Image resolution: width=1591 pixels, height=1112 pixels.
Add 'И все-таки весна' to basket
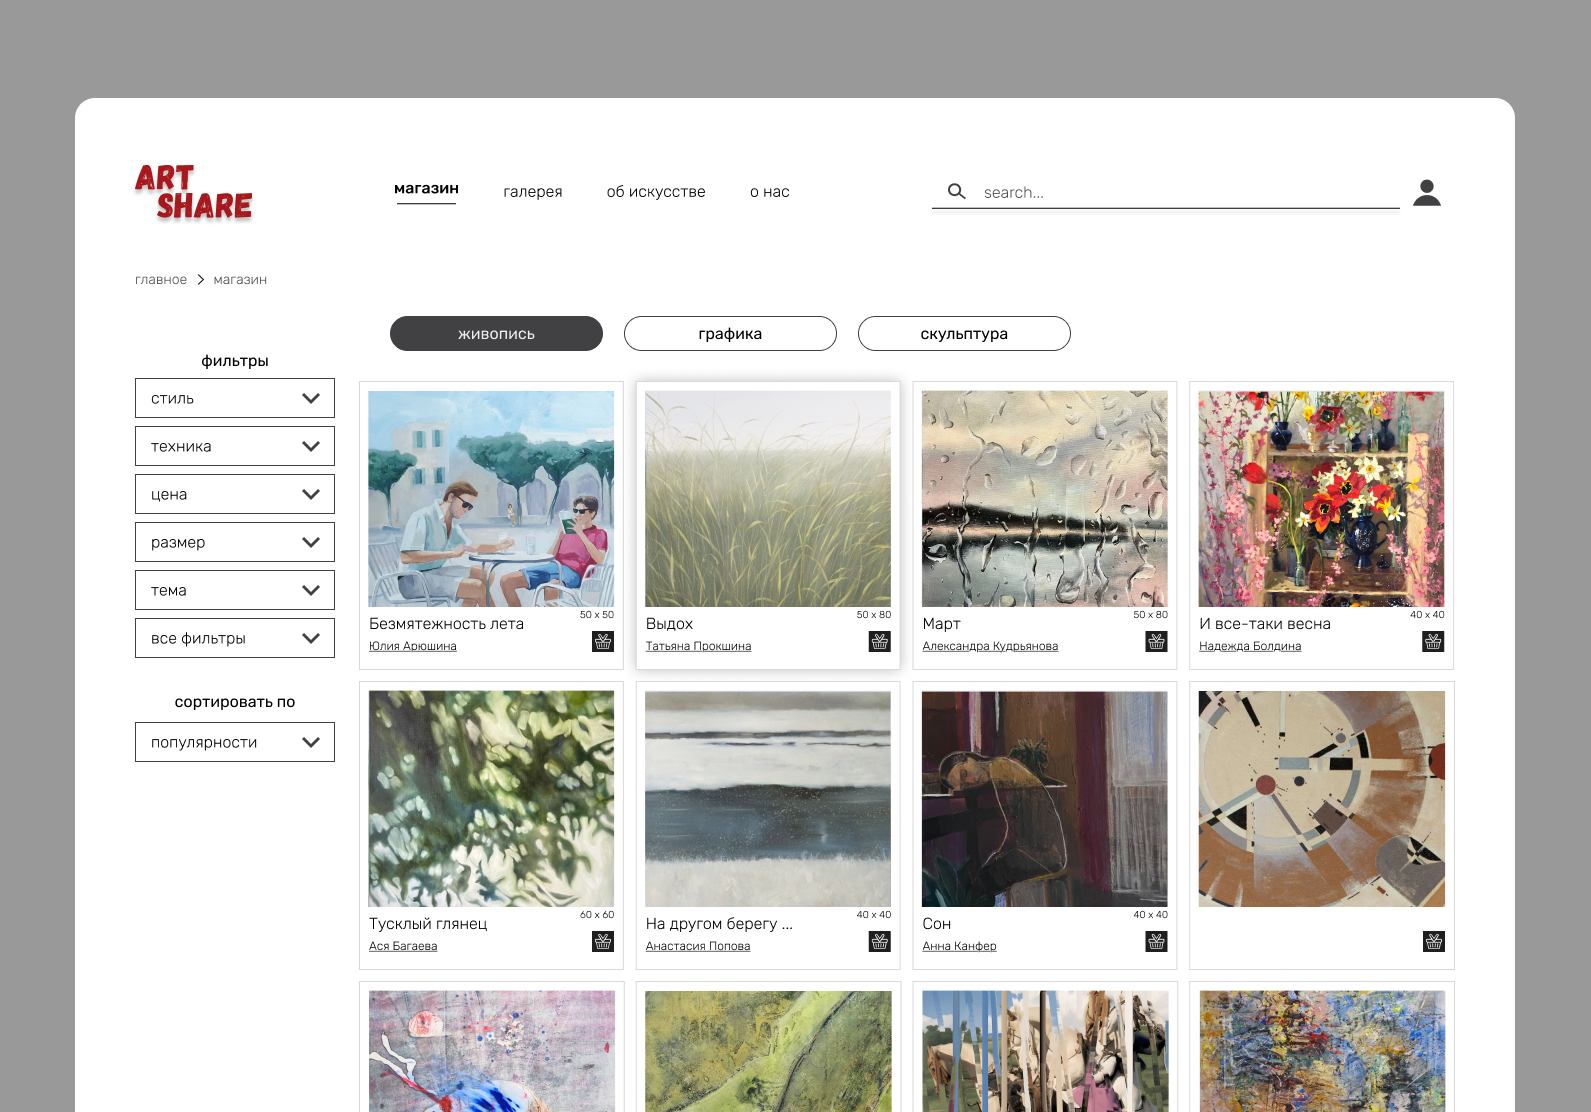click(x=1433, y=642)
